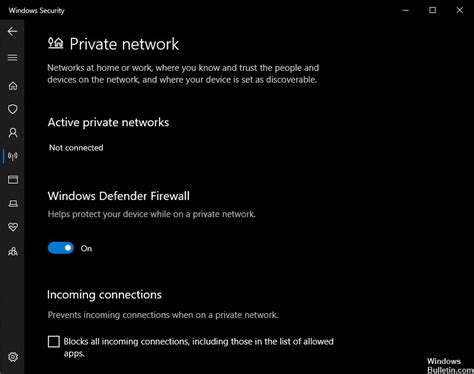Screen dimensions: 474x374
Task: Open Family options icon
Action: [13, 251]
